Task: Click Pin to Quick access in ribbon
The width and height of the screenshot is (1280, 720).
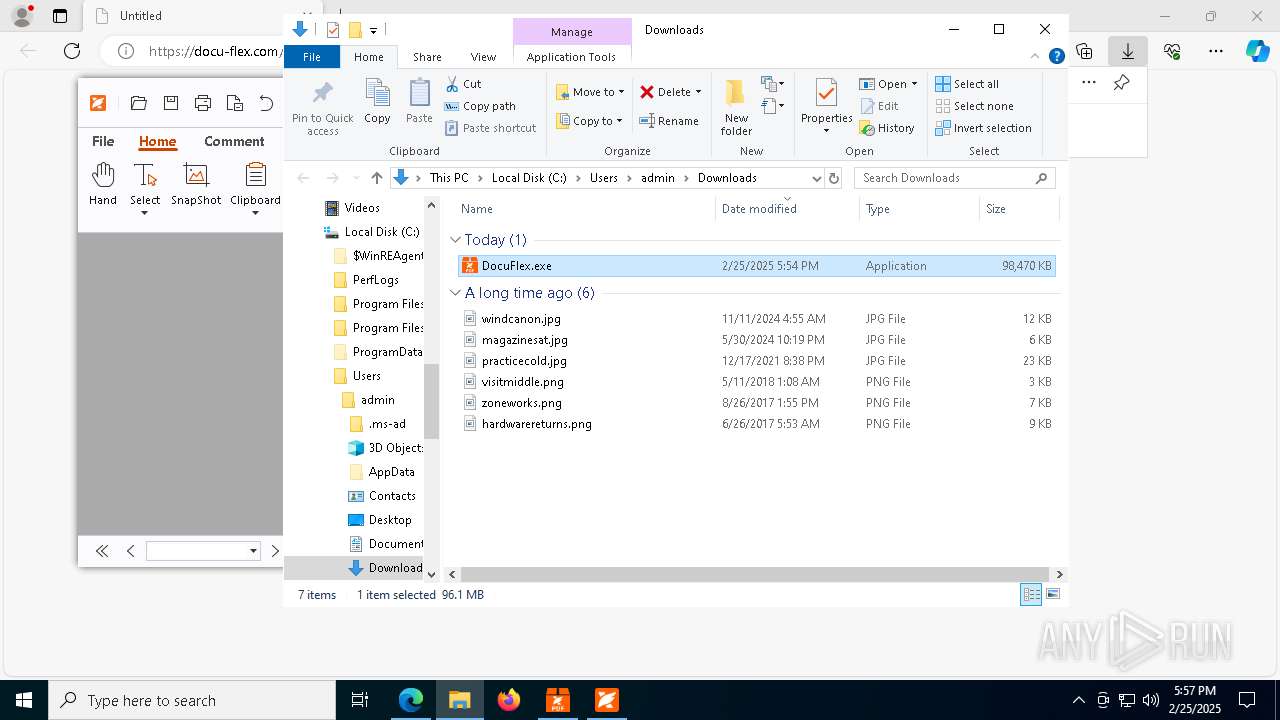Action: tap(322, 109)
